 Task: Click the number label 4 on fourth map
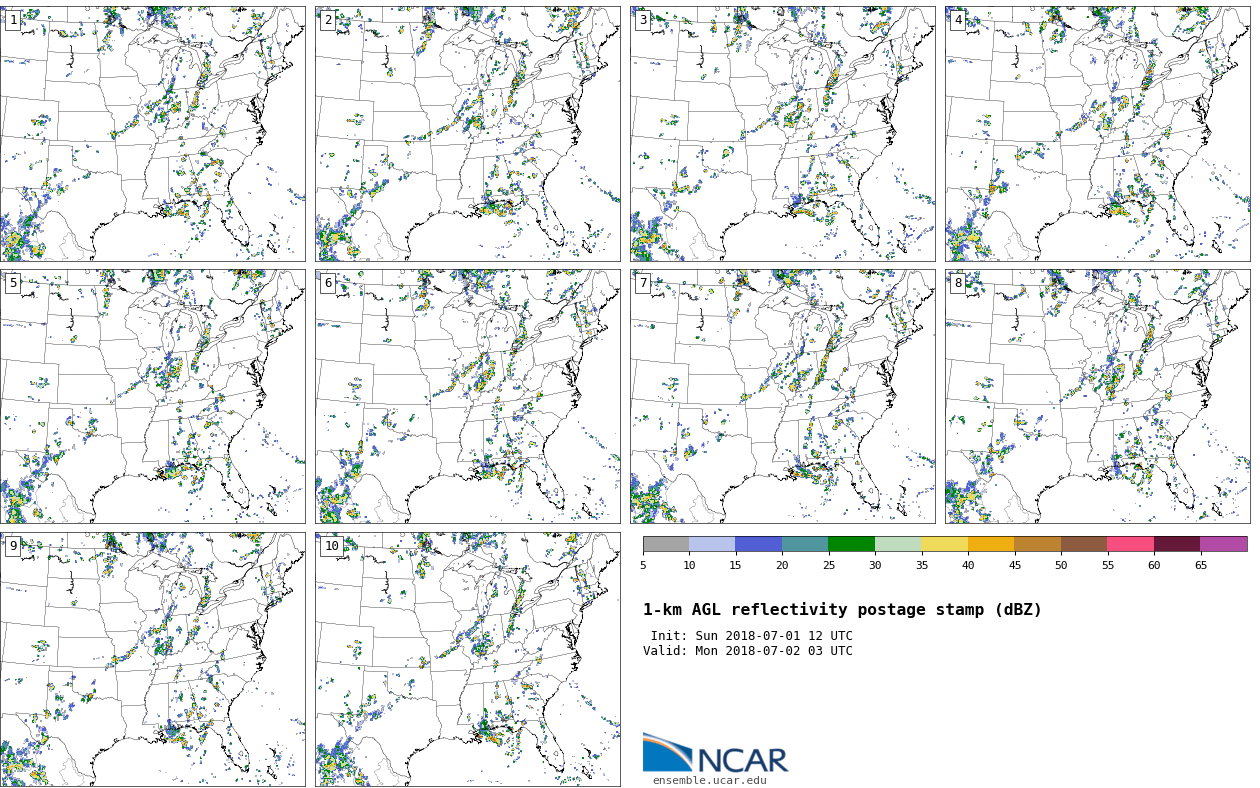(x=958, y=20)
